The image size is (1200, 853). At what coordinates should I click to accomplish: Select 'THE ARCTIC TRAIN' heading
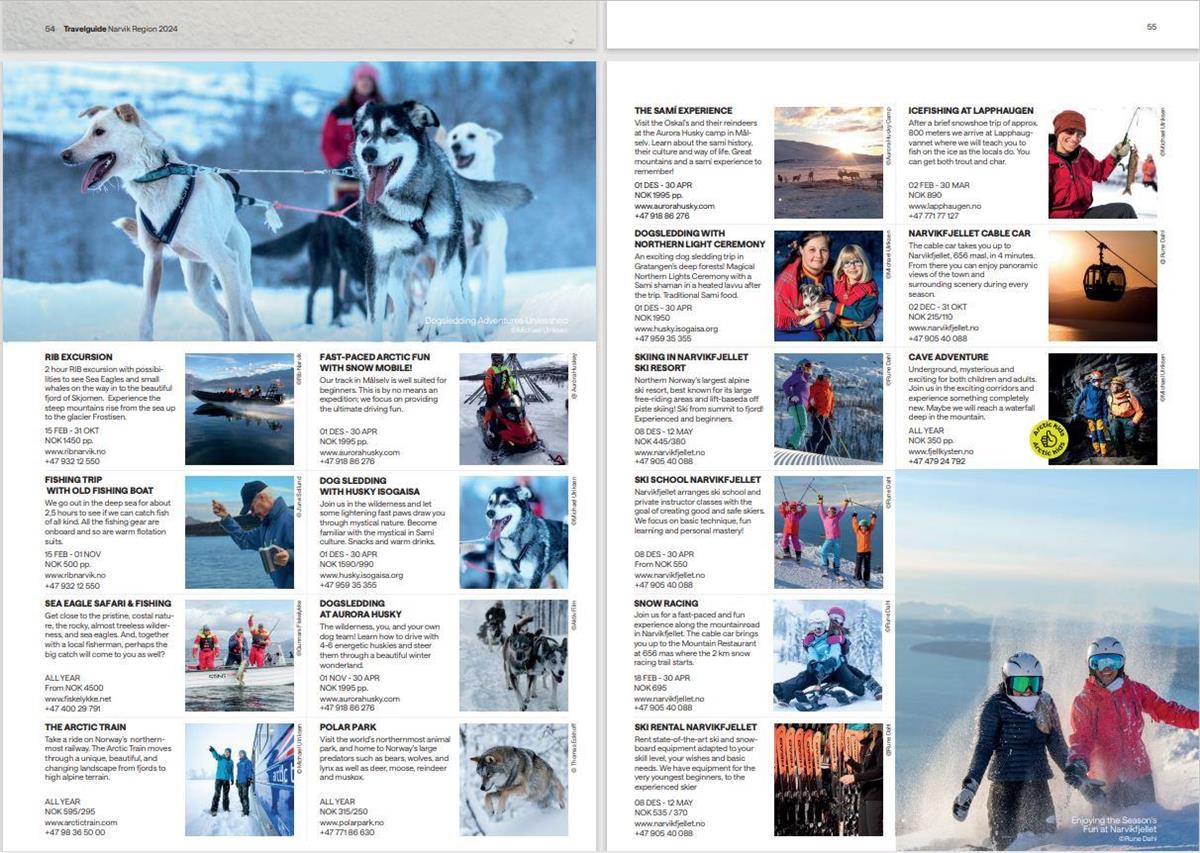(x=85, y=727)
